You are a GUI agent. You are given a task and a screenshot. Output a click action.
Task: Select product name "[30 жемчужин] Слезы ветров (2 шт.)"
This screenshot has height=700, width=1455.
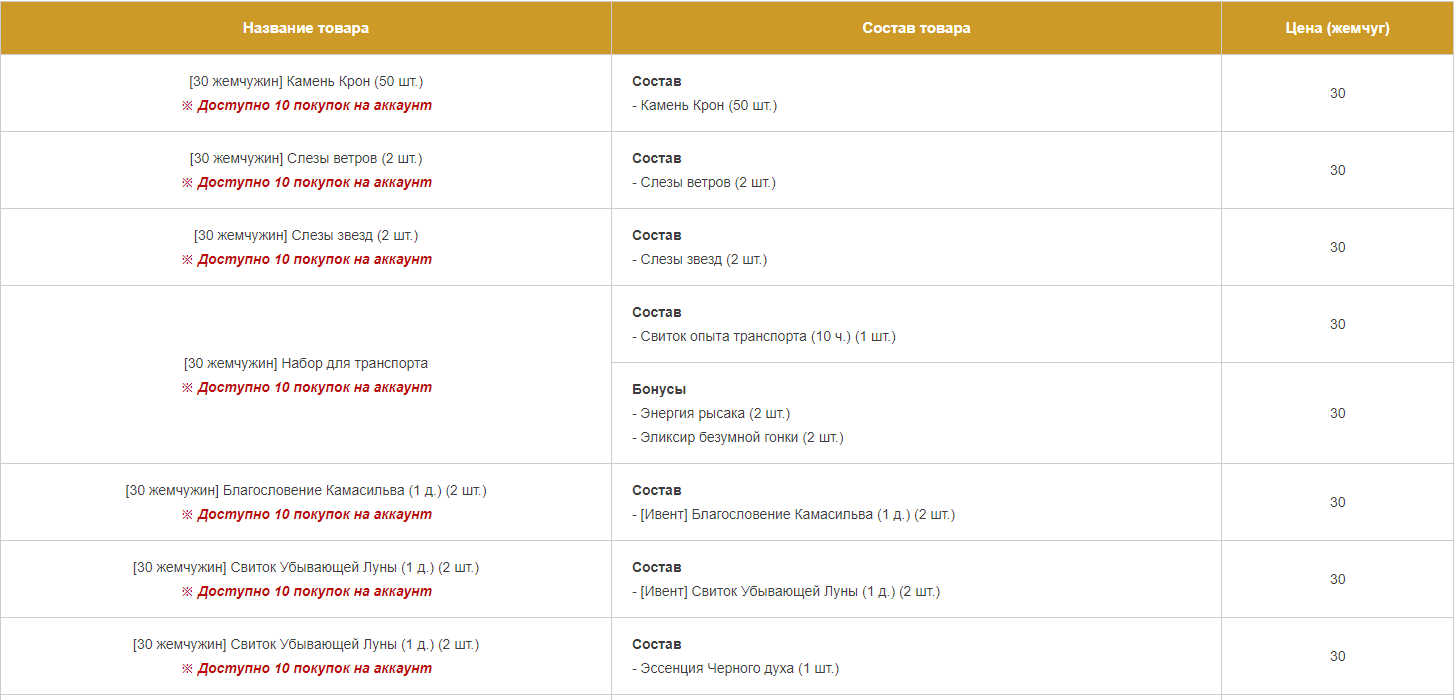(x=306, y=158)
